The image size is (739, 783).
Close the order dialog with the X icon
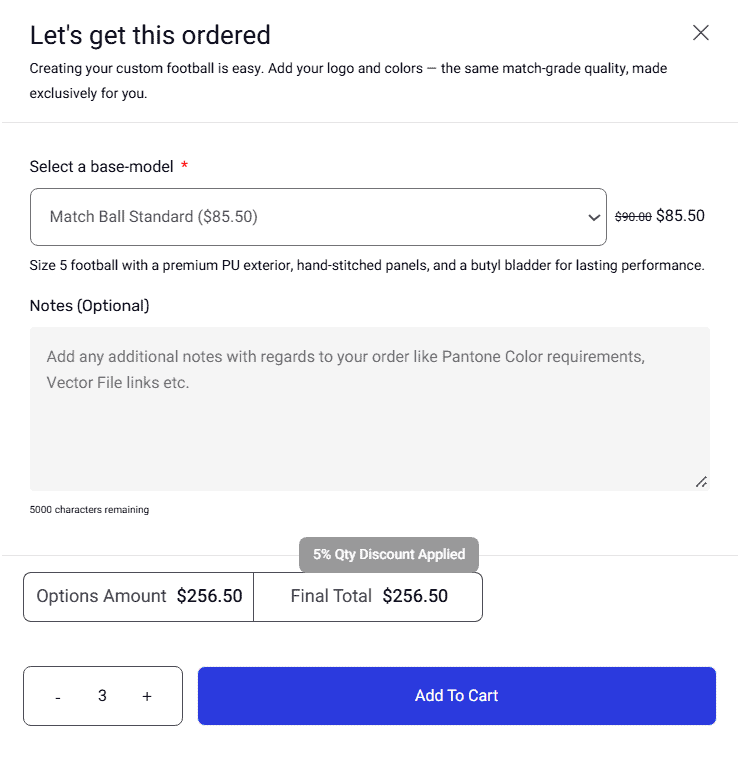pyautogui.click(x=701, y=33)
